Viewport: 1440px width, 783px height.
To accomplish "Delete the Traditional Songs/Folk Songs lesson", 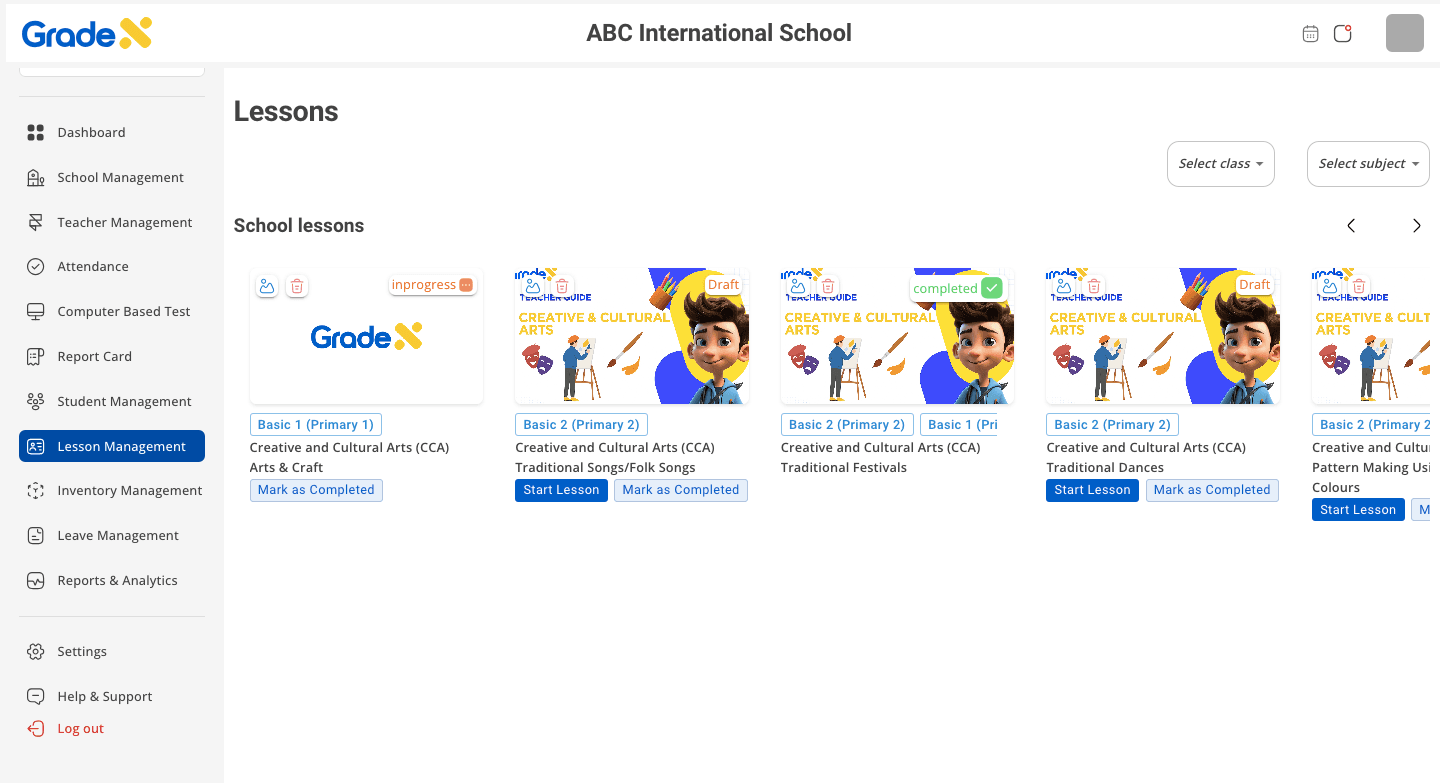I will pyautogui.click(x=562, y=287).
